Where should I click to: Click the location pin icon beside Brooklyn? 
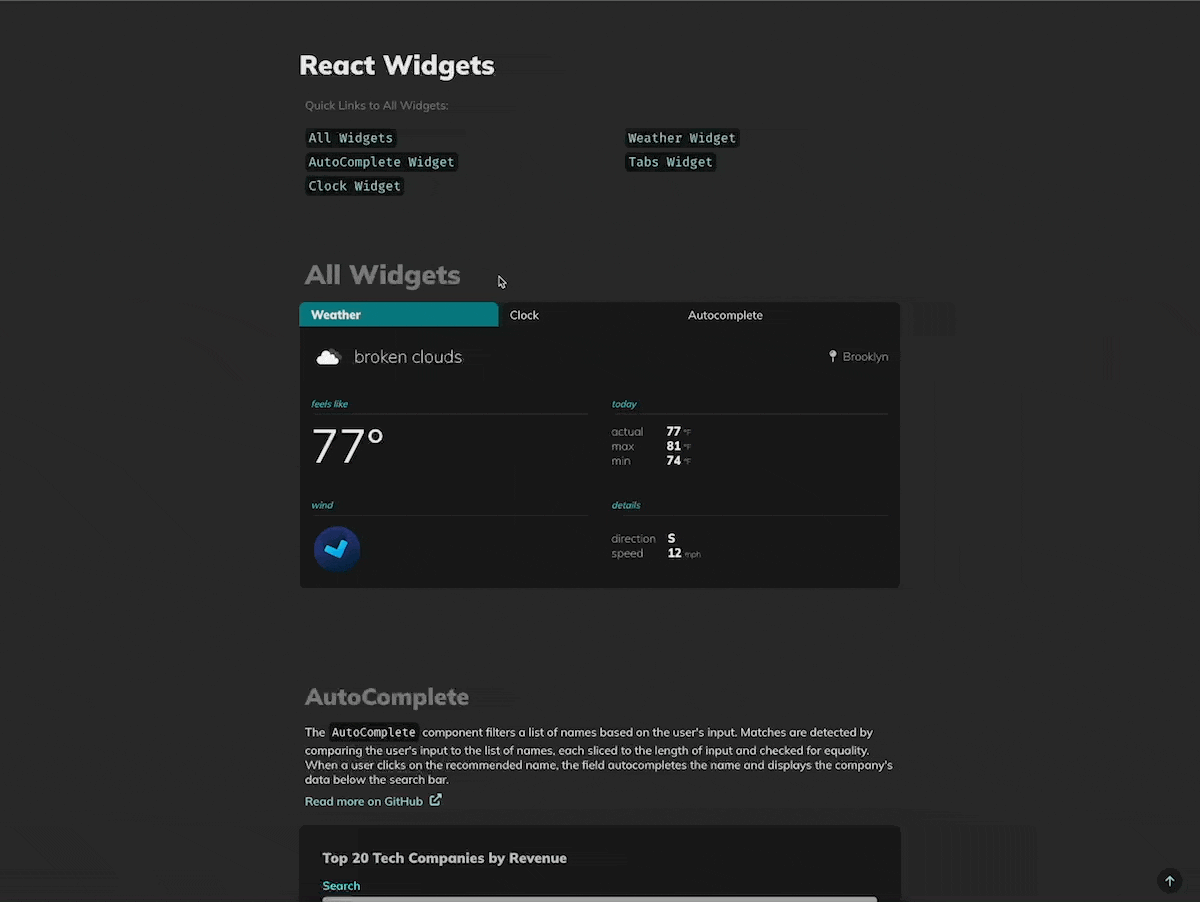832,356
